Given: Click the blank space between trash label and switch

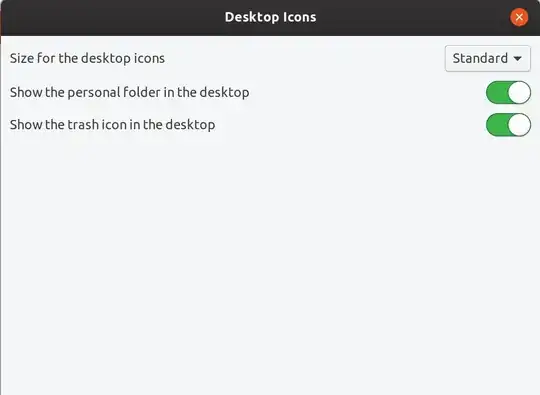Looking at the screenshot, I should click(350, 125).
